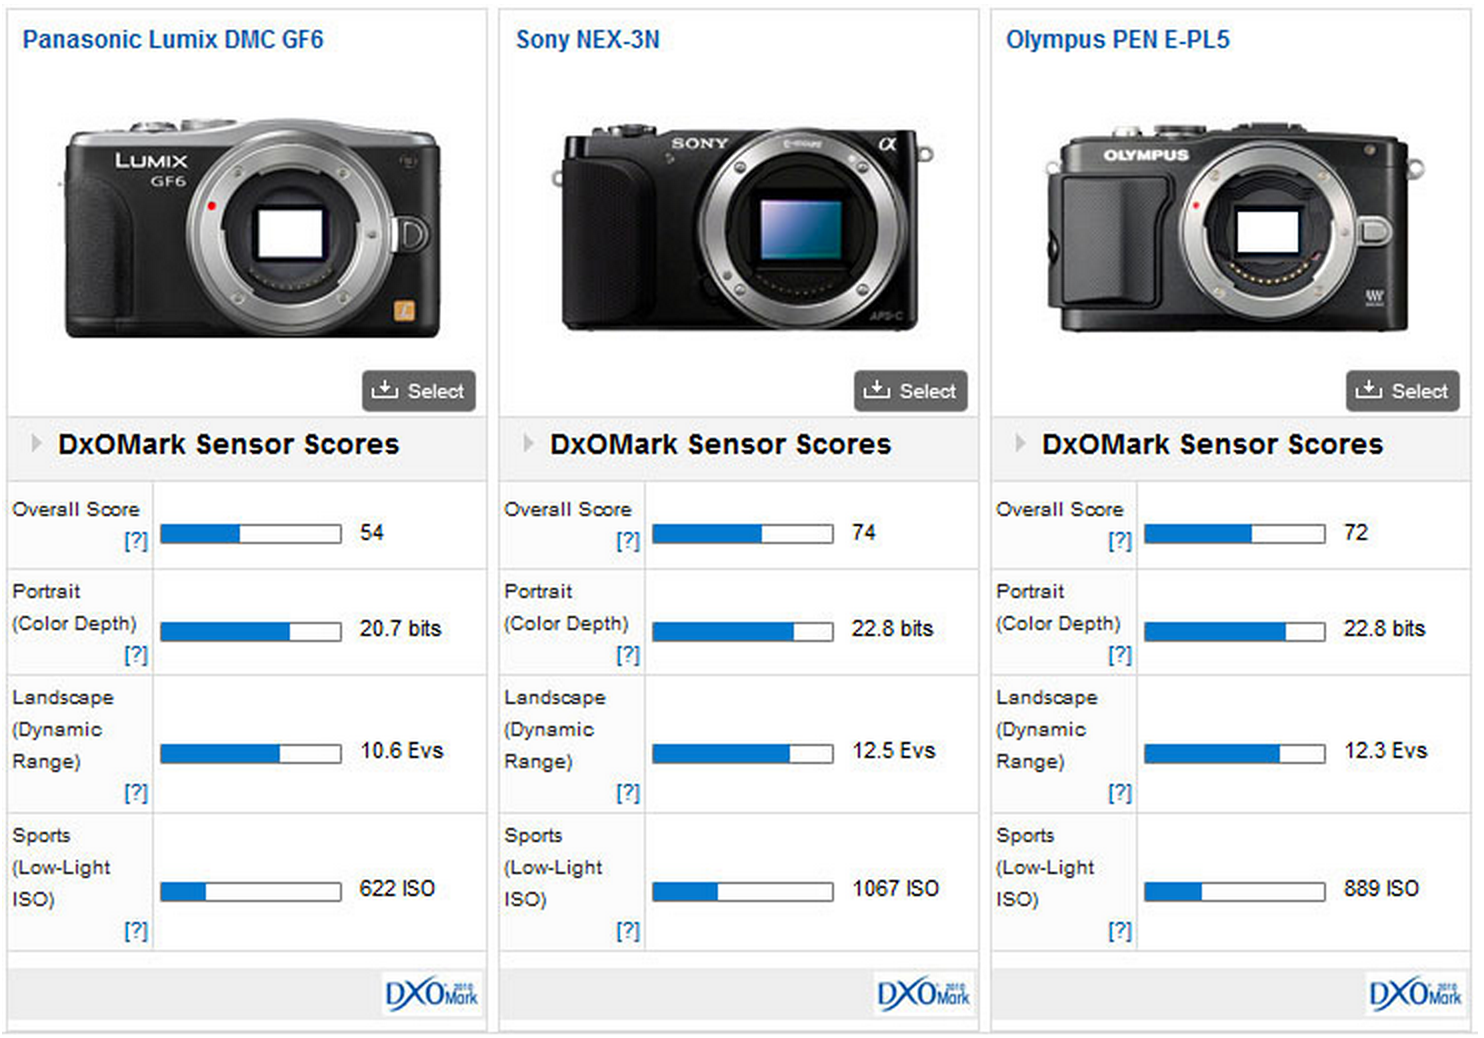This screenshot has width=1484, height=1038.
Task: Click the Olympus 22.8 bits value
Action: [x=1385, y=629]
